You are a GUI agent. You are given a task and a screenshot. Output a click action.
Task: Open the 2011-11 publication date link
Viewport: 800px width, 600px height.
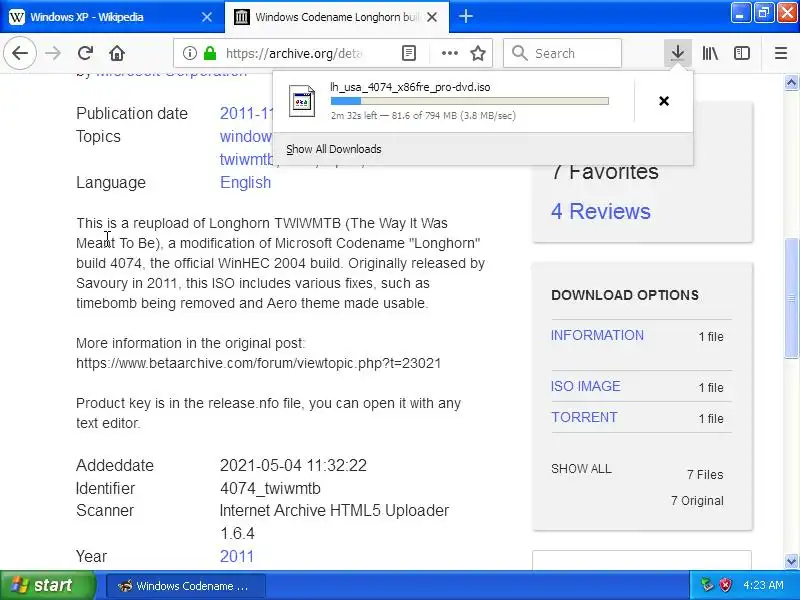[247, 113]
